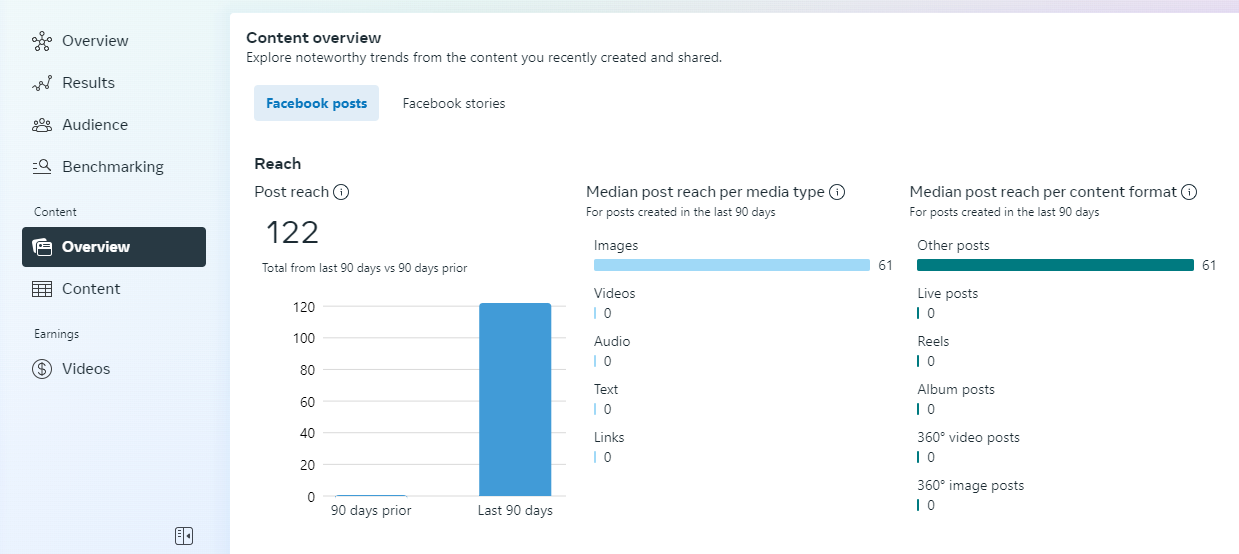Screen dimensions: 1239x554
Task: Click the Content table grid icon
Action: pyautogui.click(x=42, y=289)
